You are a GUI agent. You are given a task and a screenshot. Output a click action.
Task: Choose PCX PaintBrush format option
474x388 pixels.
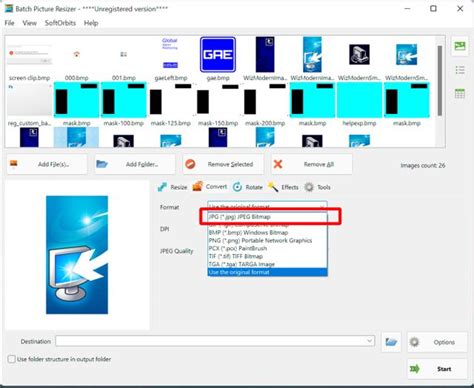[x=267, y=248]
